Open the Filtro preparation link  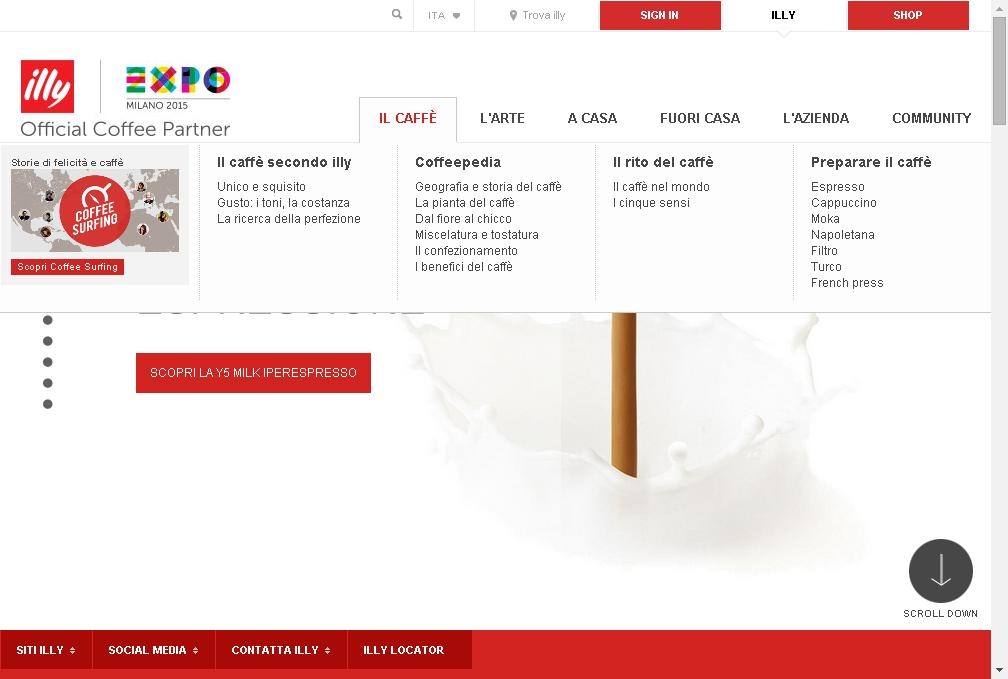[824, 251]
